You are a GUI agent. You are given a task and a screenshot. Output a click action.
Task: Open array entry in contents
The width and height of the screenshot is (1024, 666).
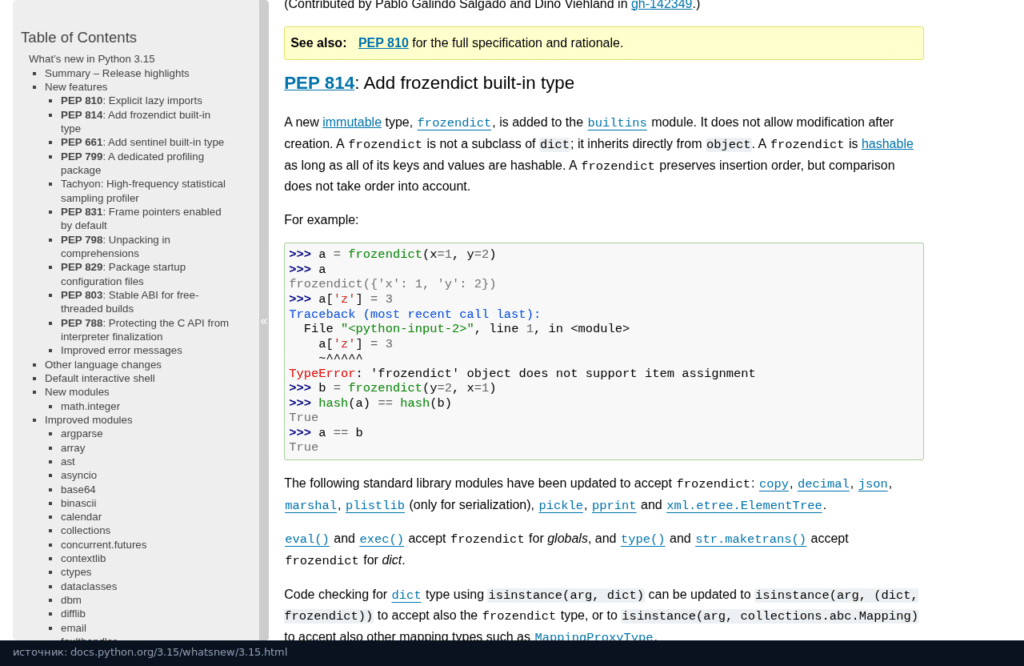[x=72, y=448]
